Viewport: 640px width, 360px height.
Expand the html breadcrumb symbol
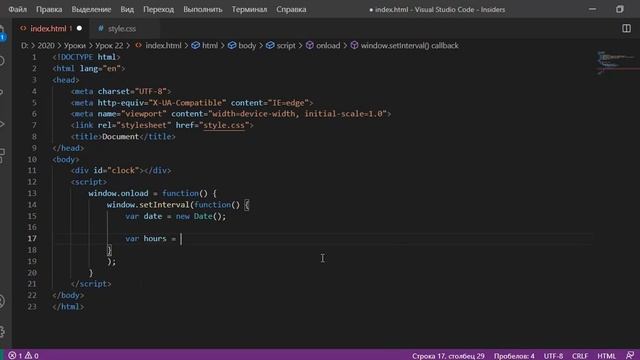[x=210, y=46]
